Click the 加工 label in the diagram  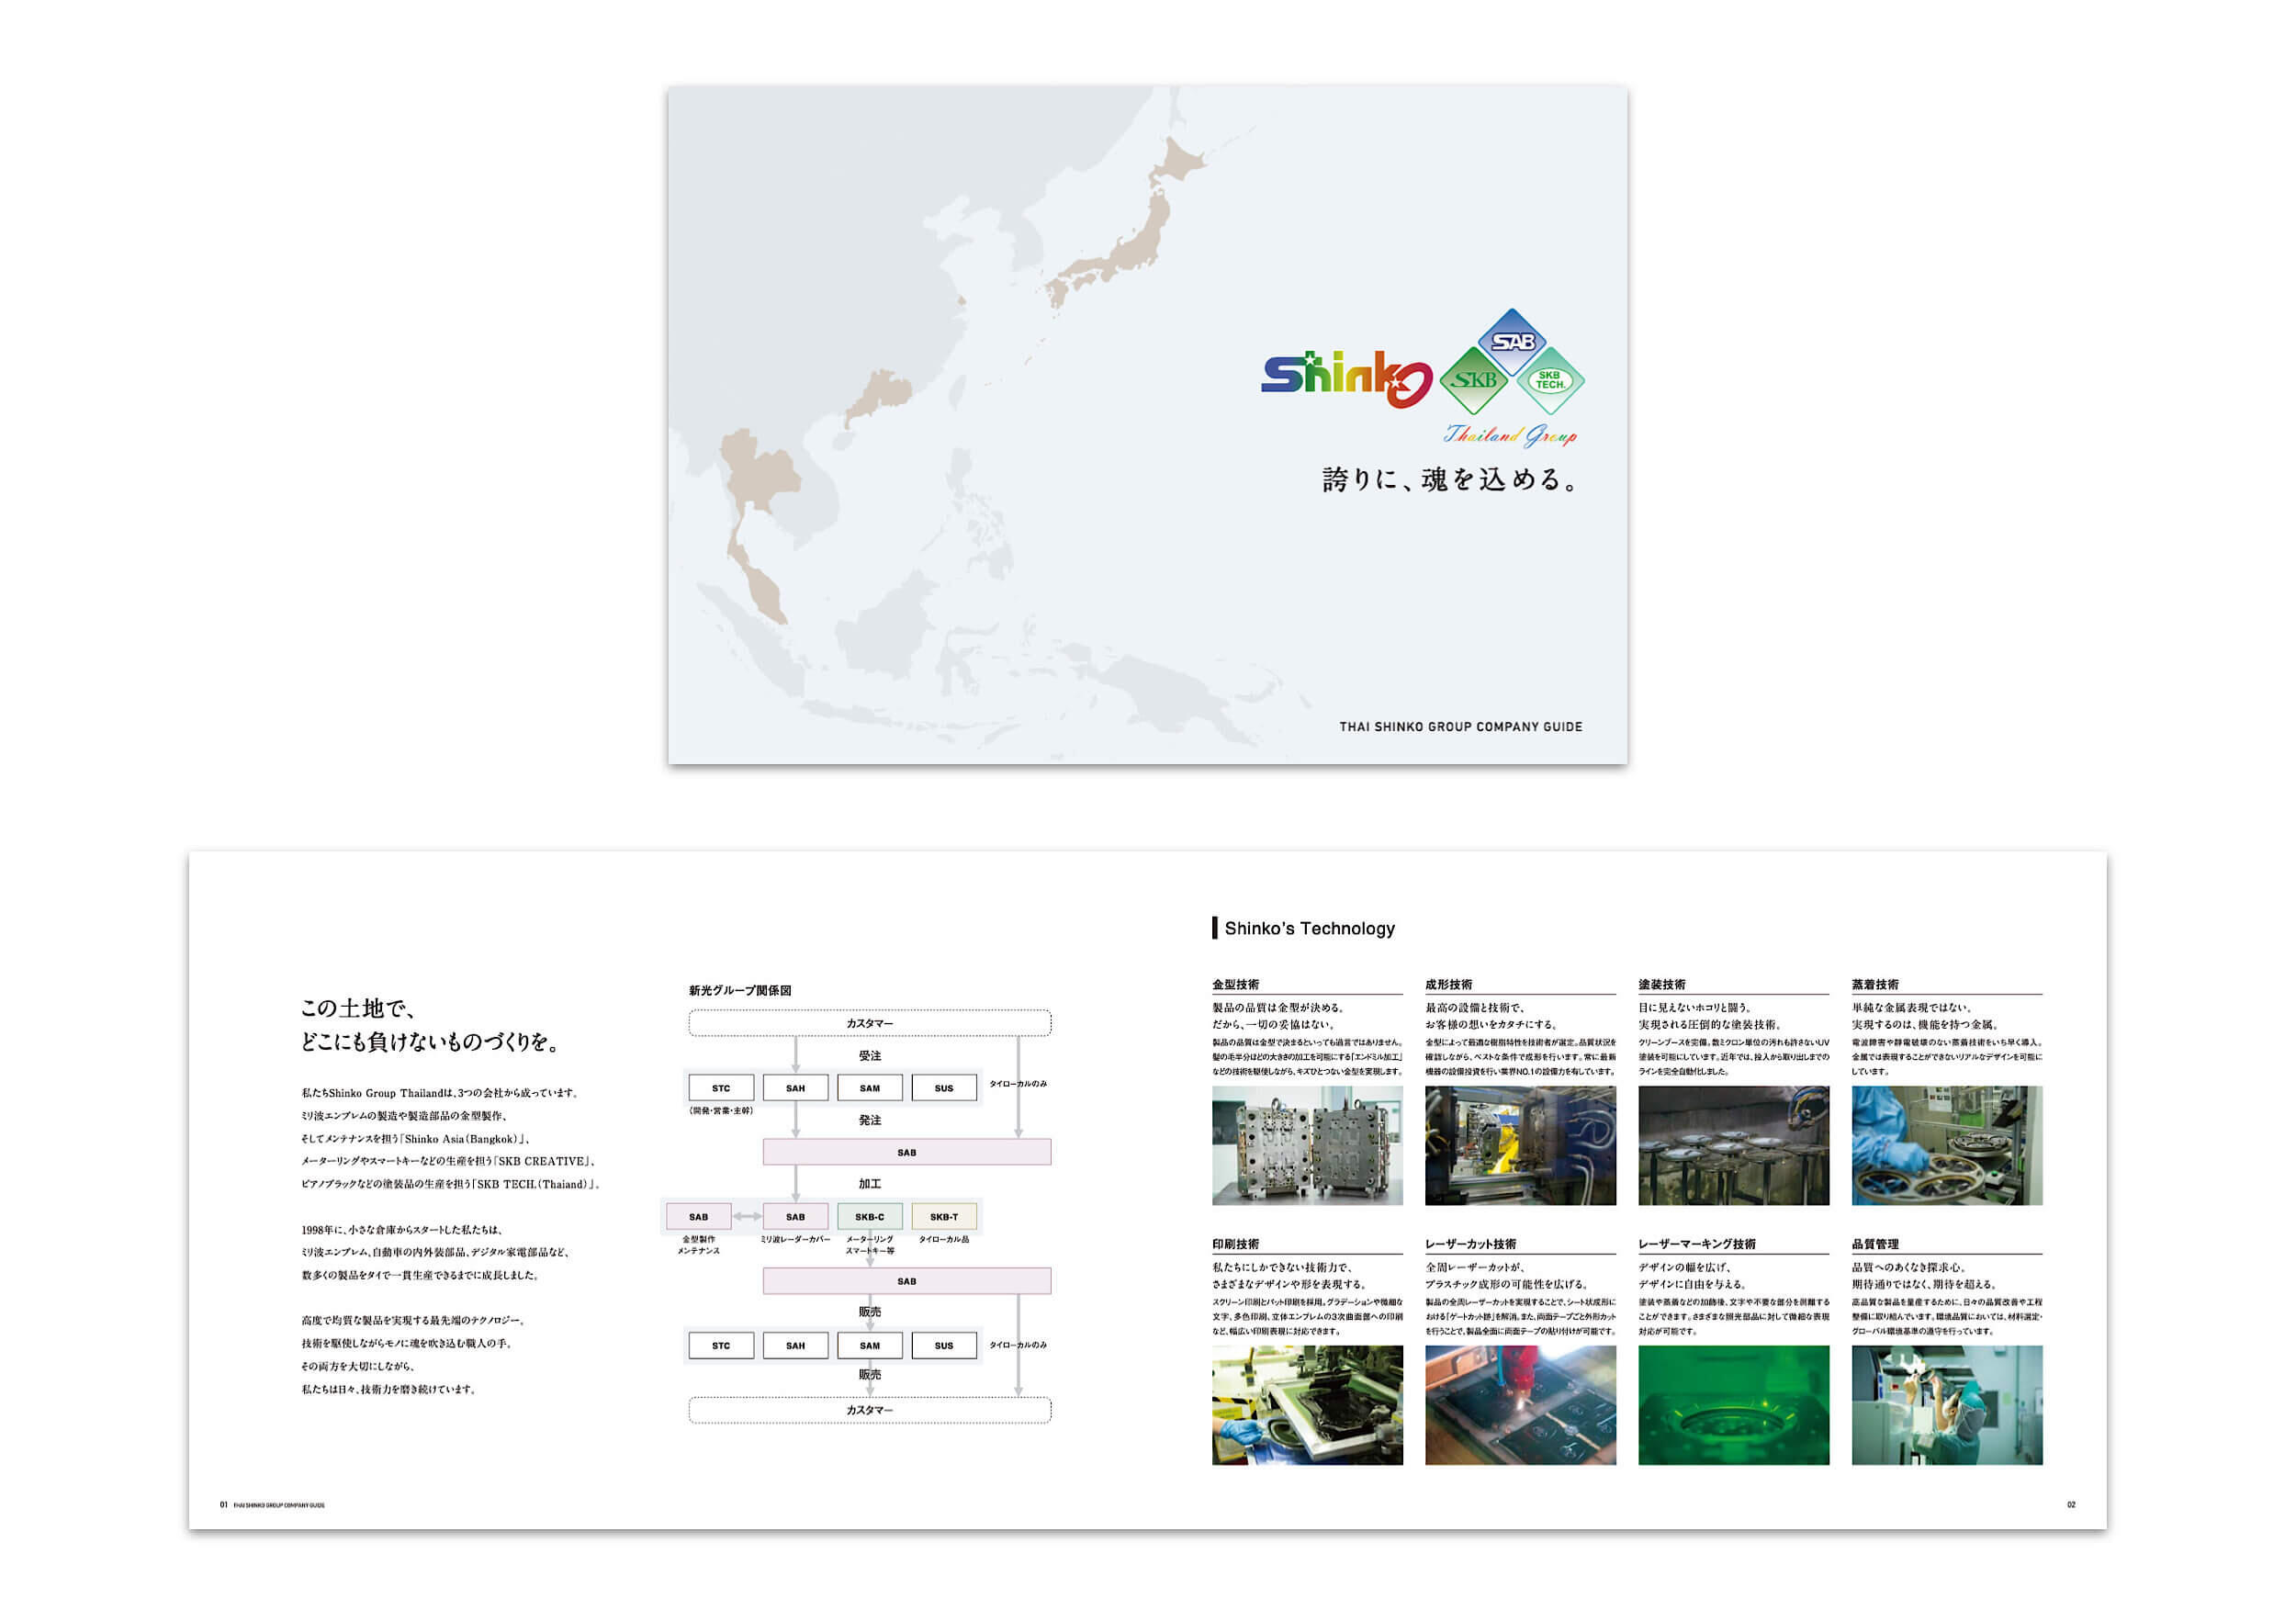[870, 1184]
